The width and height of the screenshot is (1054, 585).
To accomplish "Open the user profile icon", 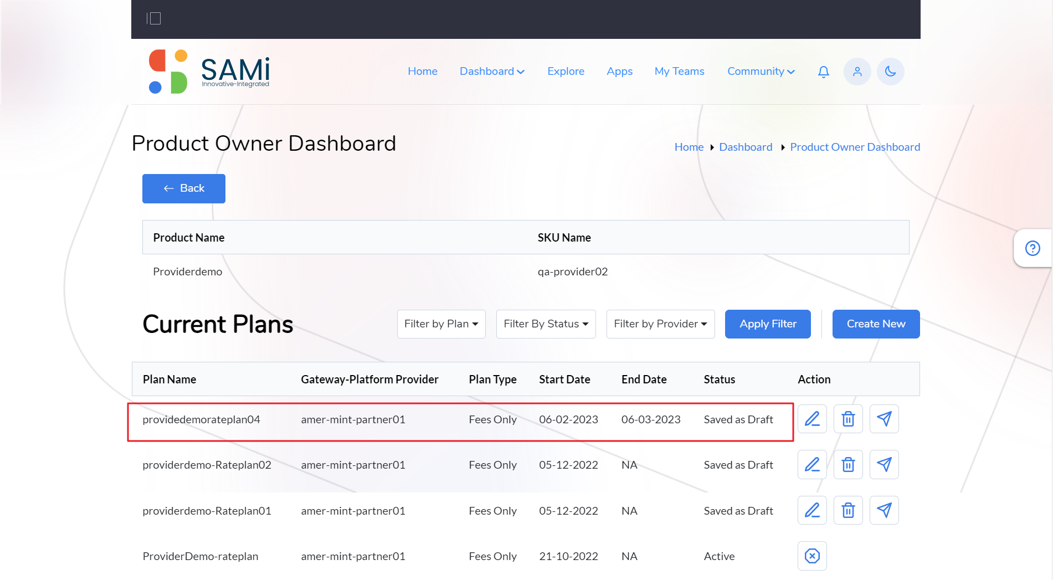I will click(857, 71).
